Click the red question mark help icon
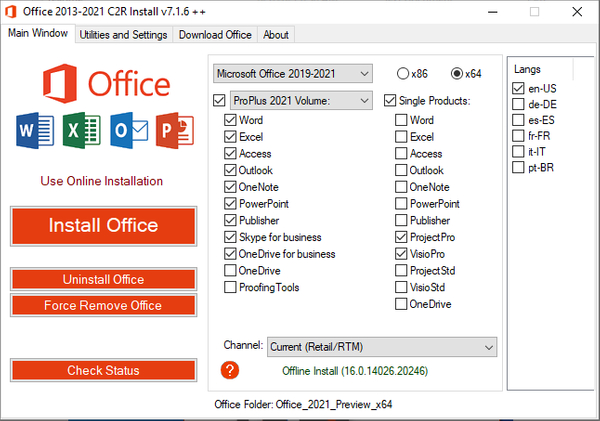The image size is (600, 421). (231, 371)
